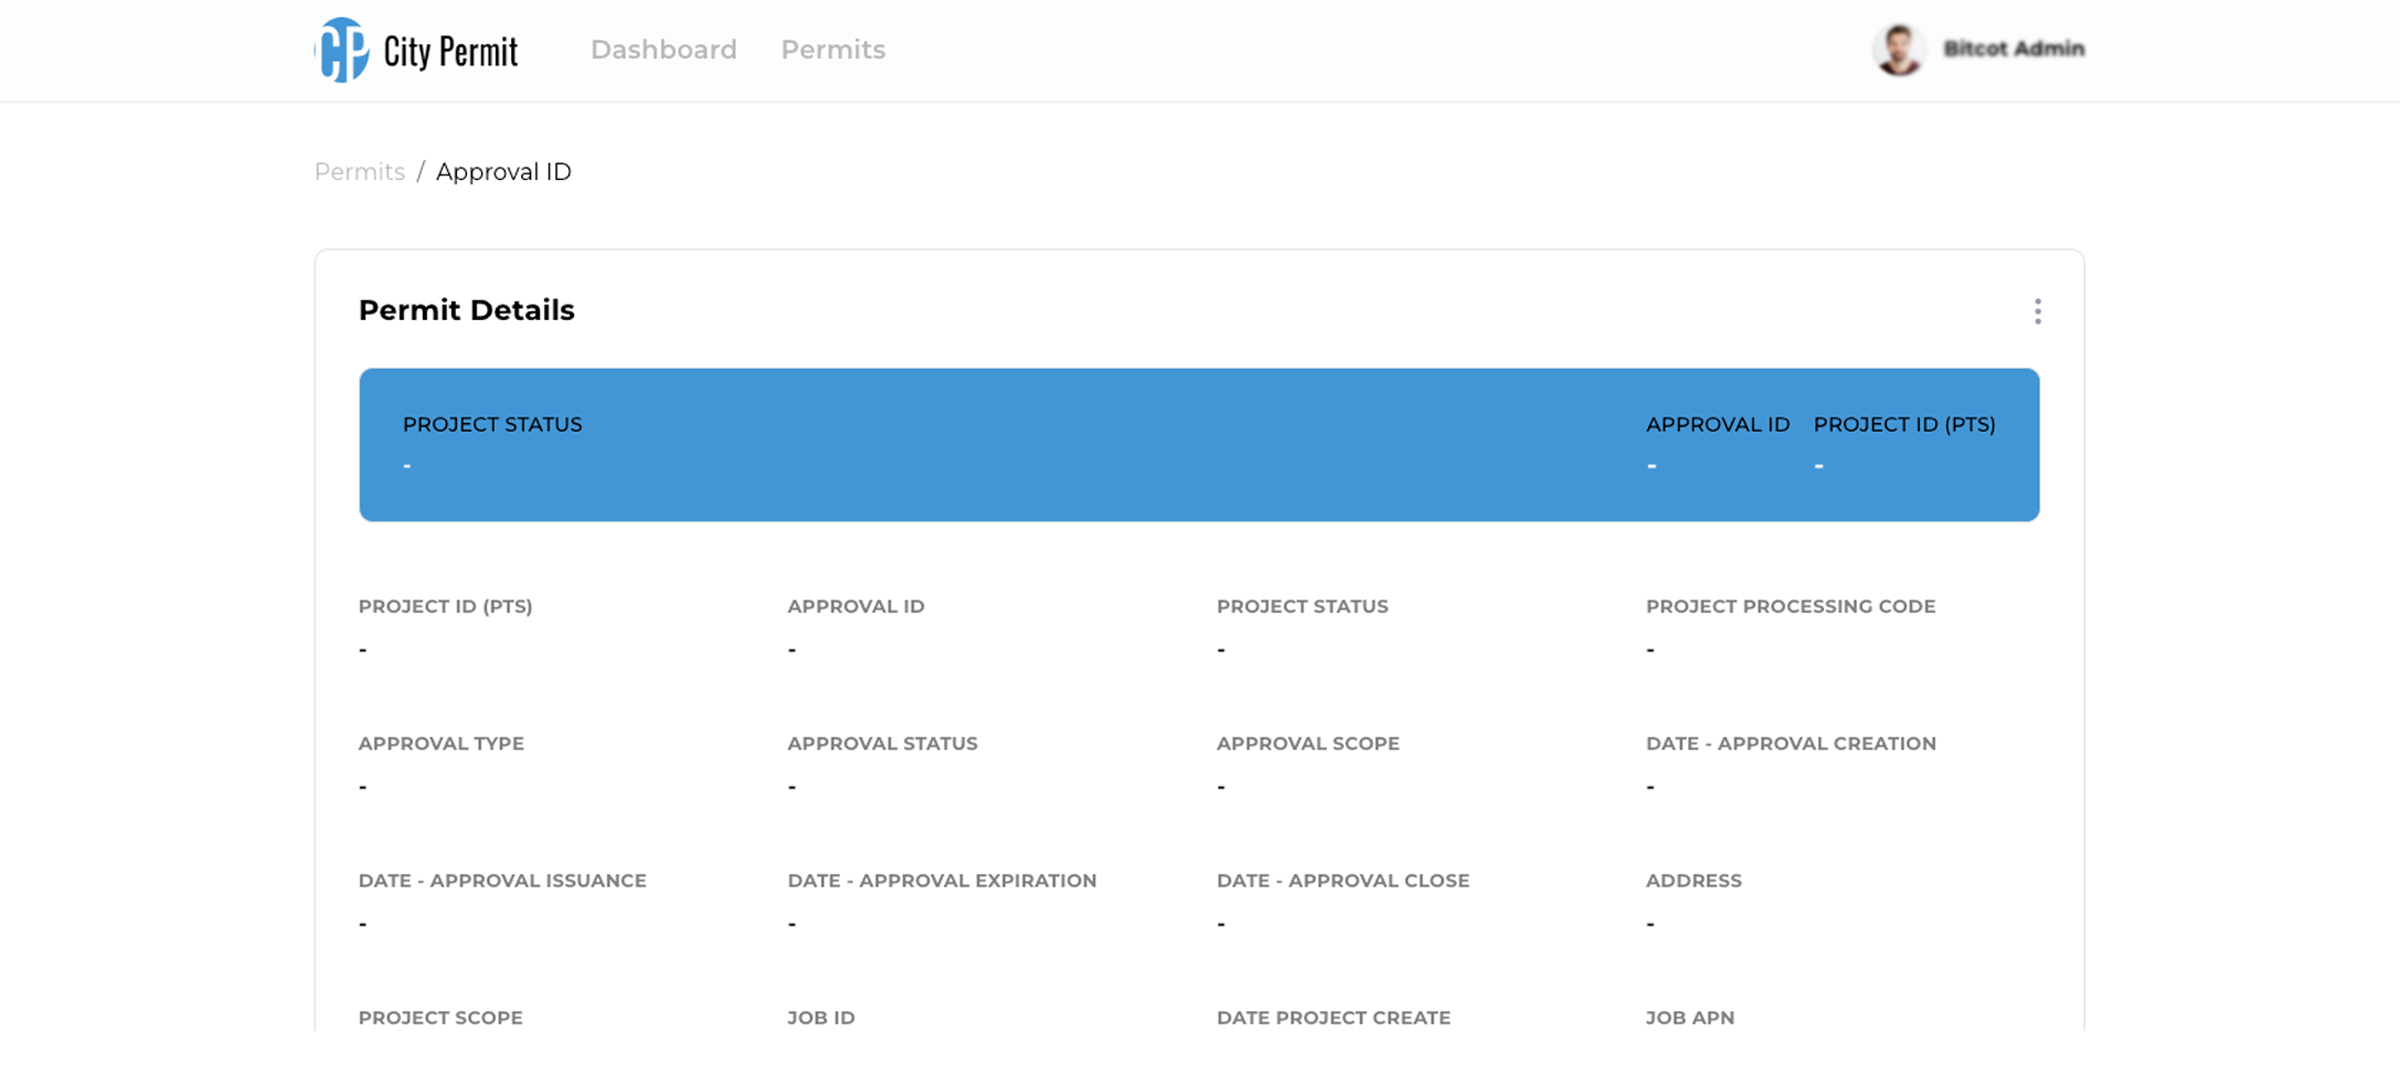Select the Permit Details card title
The image size is (2400, 1067).
pyautogui.click(x=466, y=310)
